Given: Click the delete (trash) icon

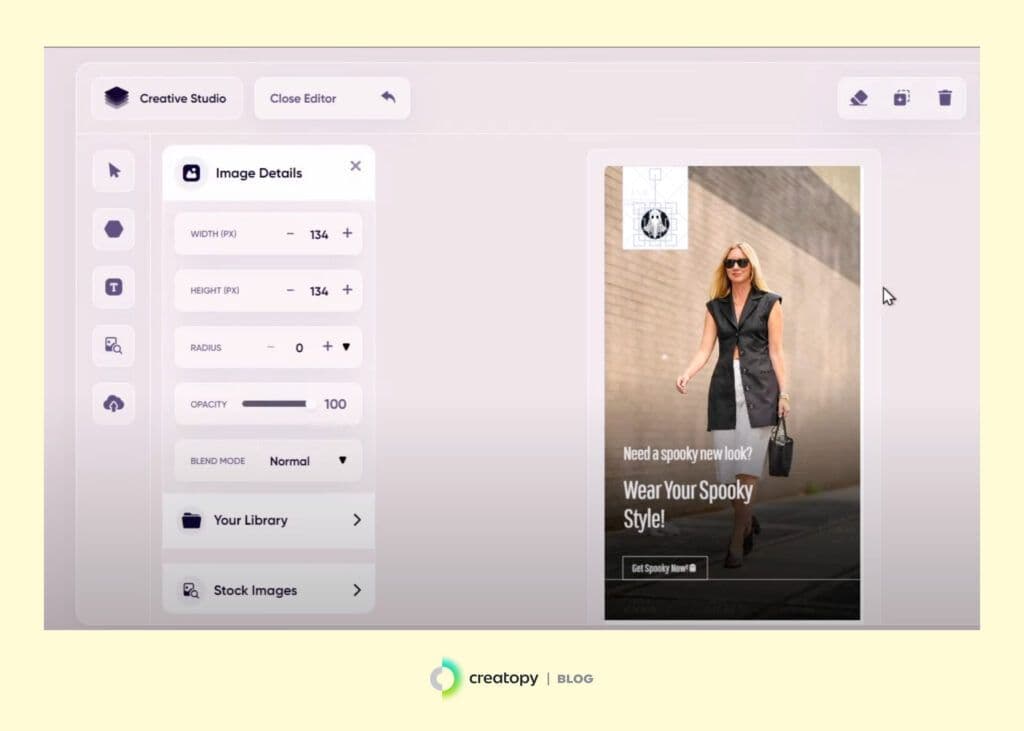Looking at the screenshot, I should pyautogui.click(x=944, y=98).
